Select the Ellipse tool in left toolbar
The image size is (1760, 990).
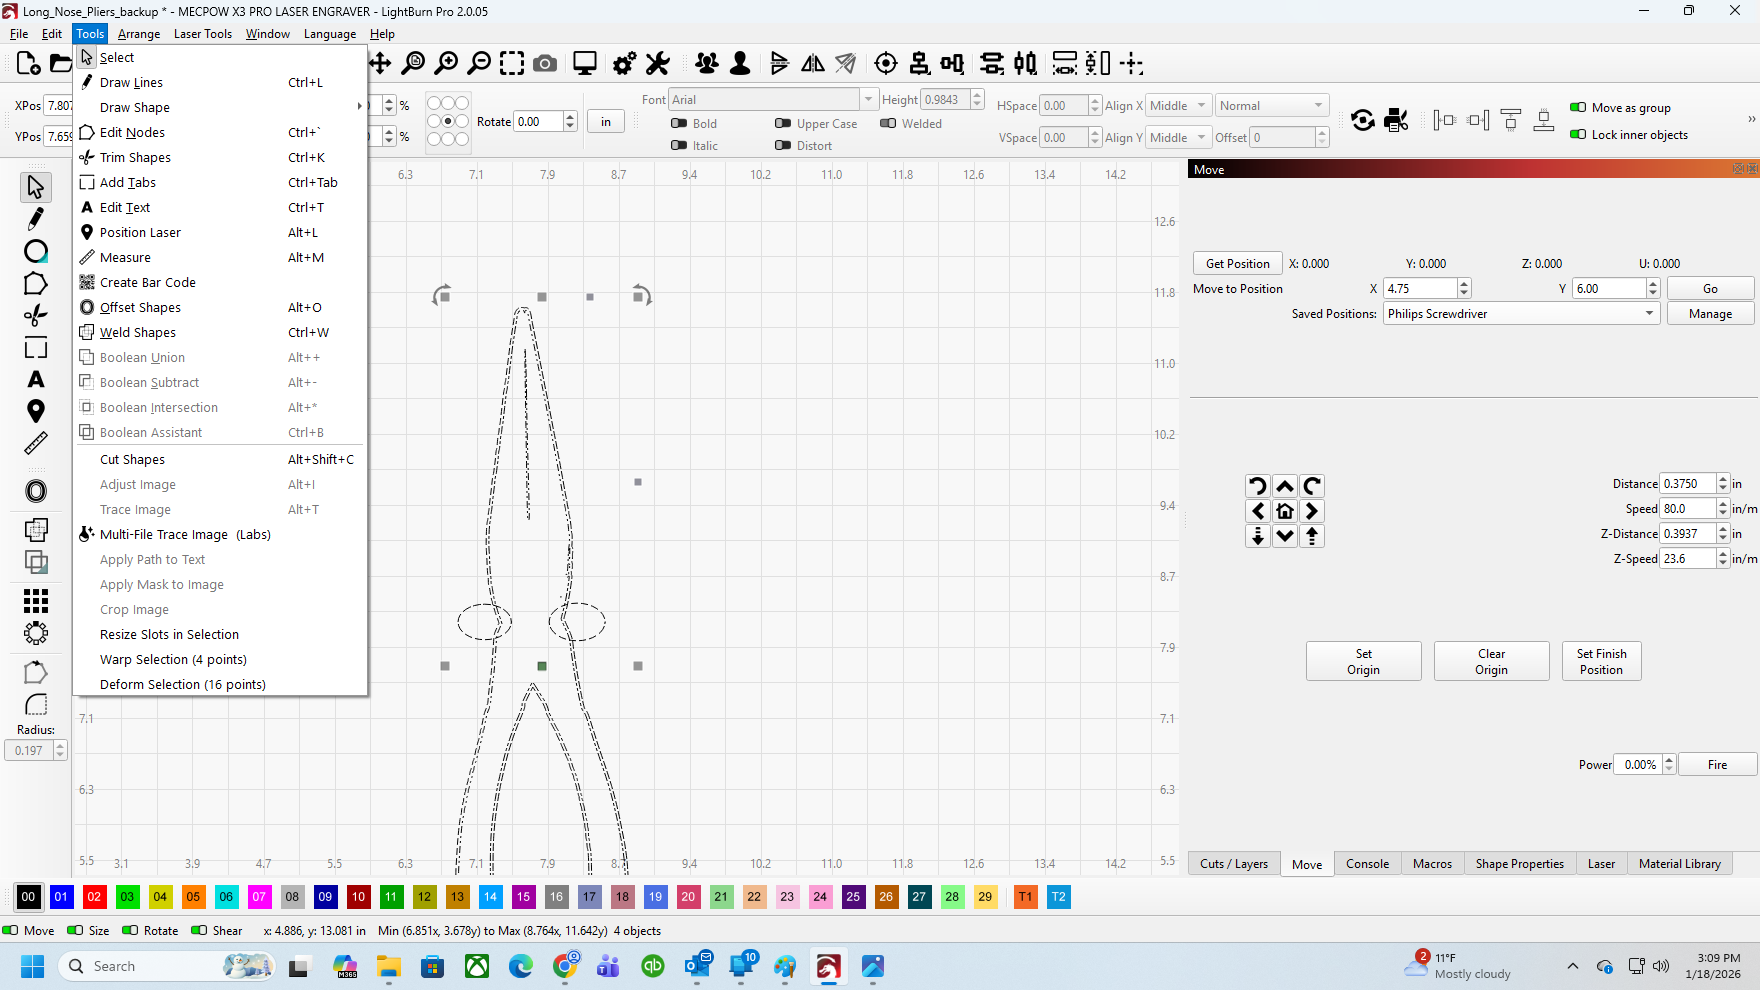click(35, 251)
